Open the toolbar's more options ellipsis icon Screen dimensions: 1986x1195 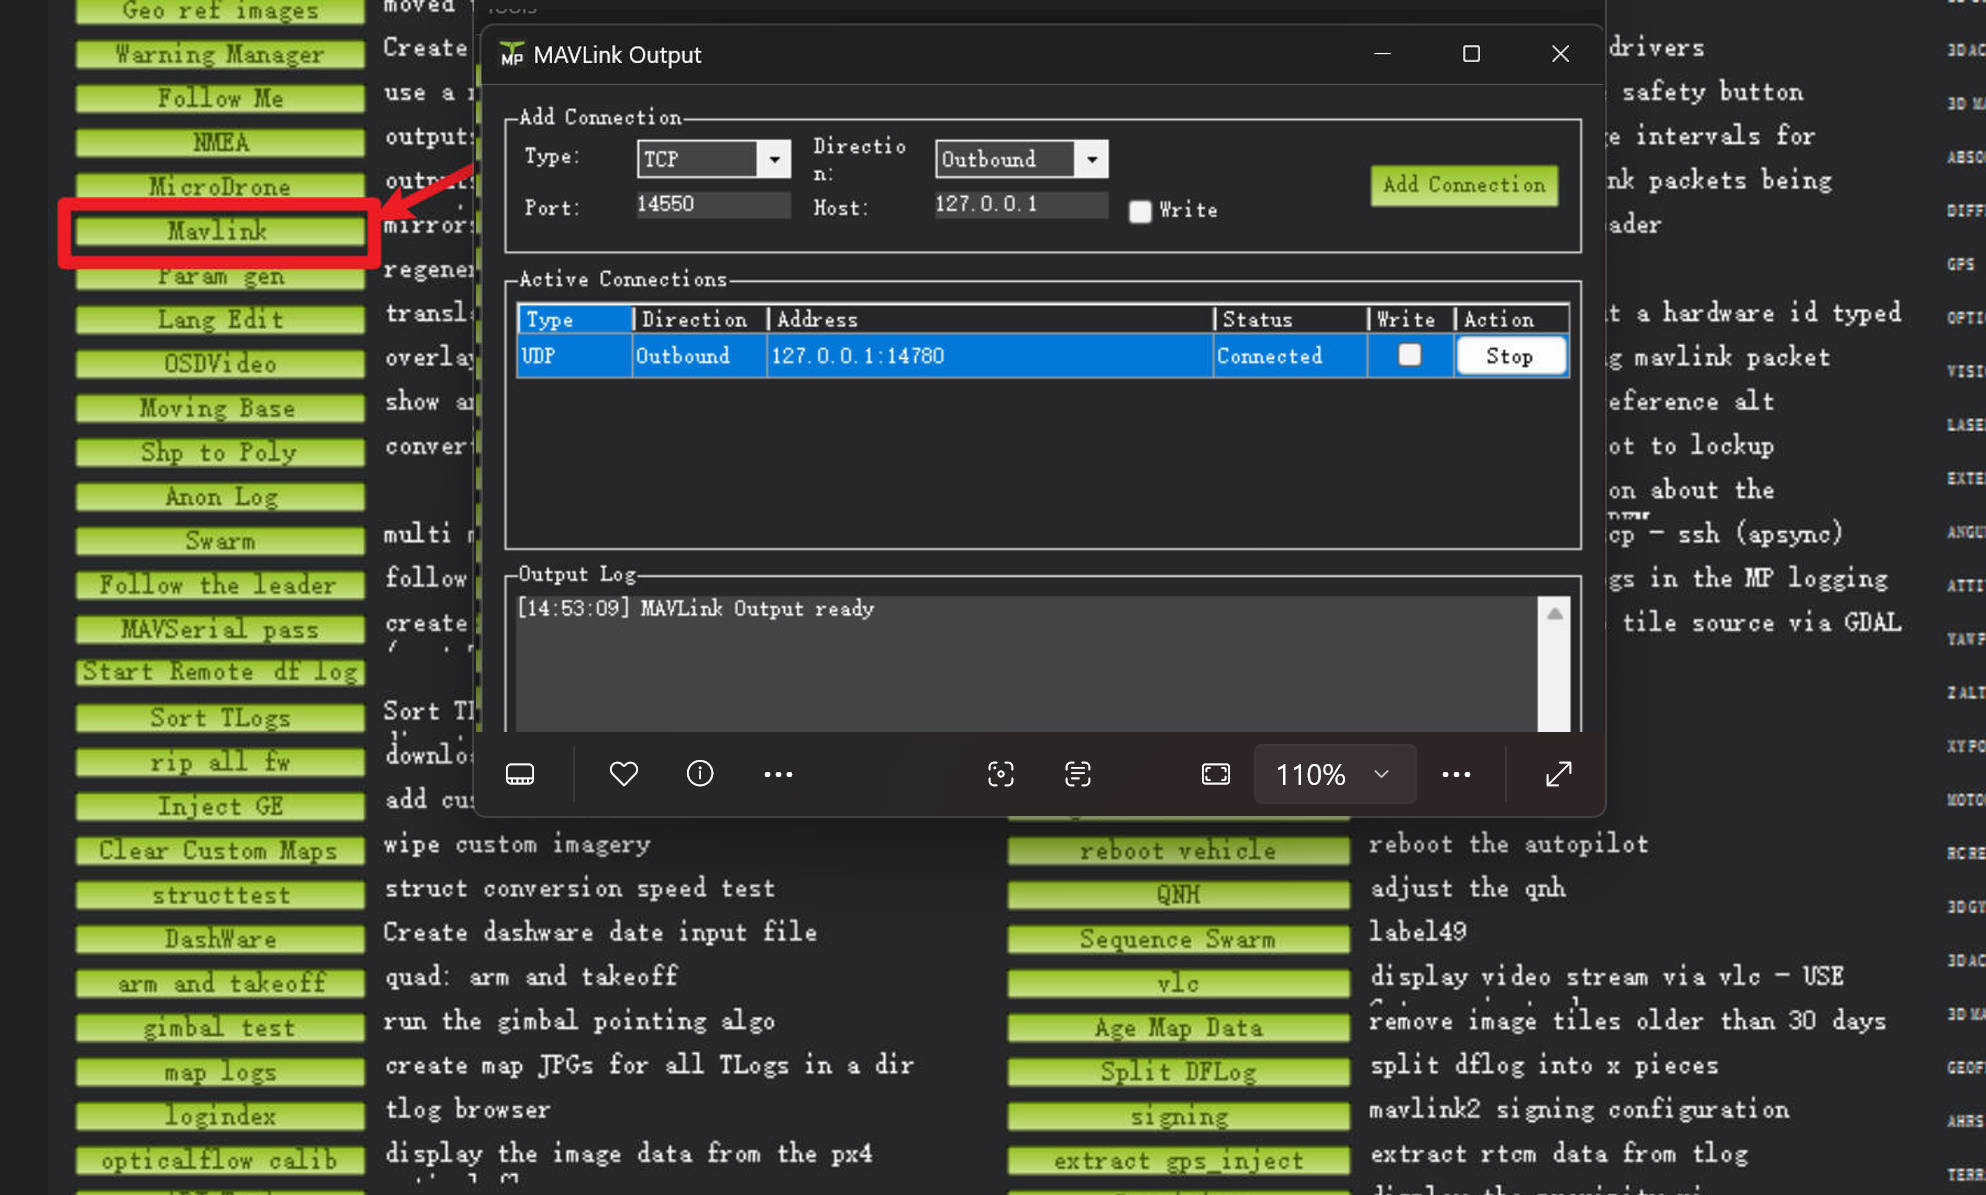coord(1456,773)
